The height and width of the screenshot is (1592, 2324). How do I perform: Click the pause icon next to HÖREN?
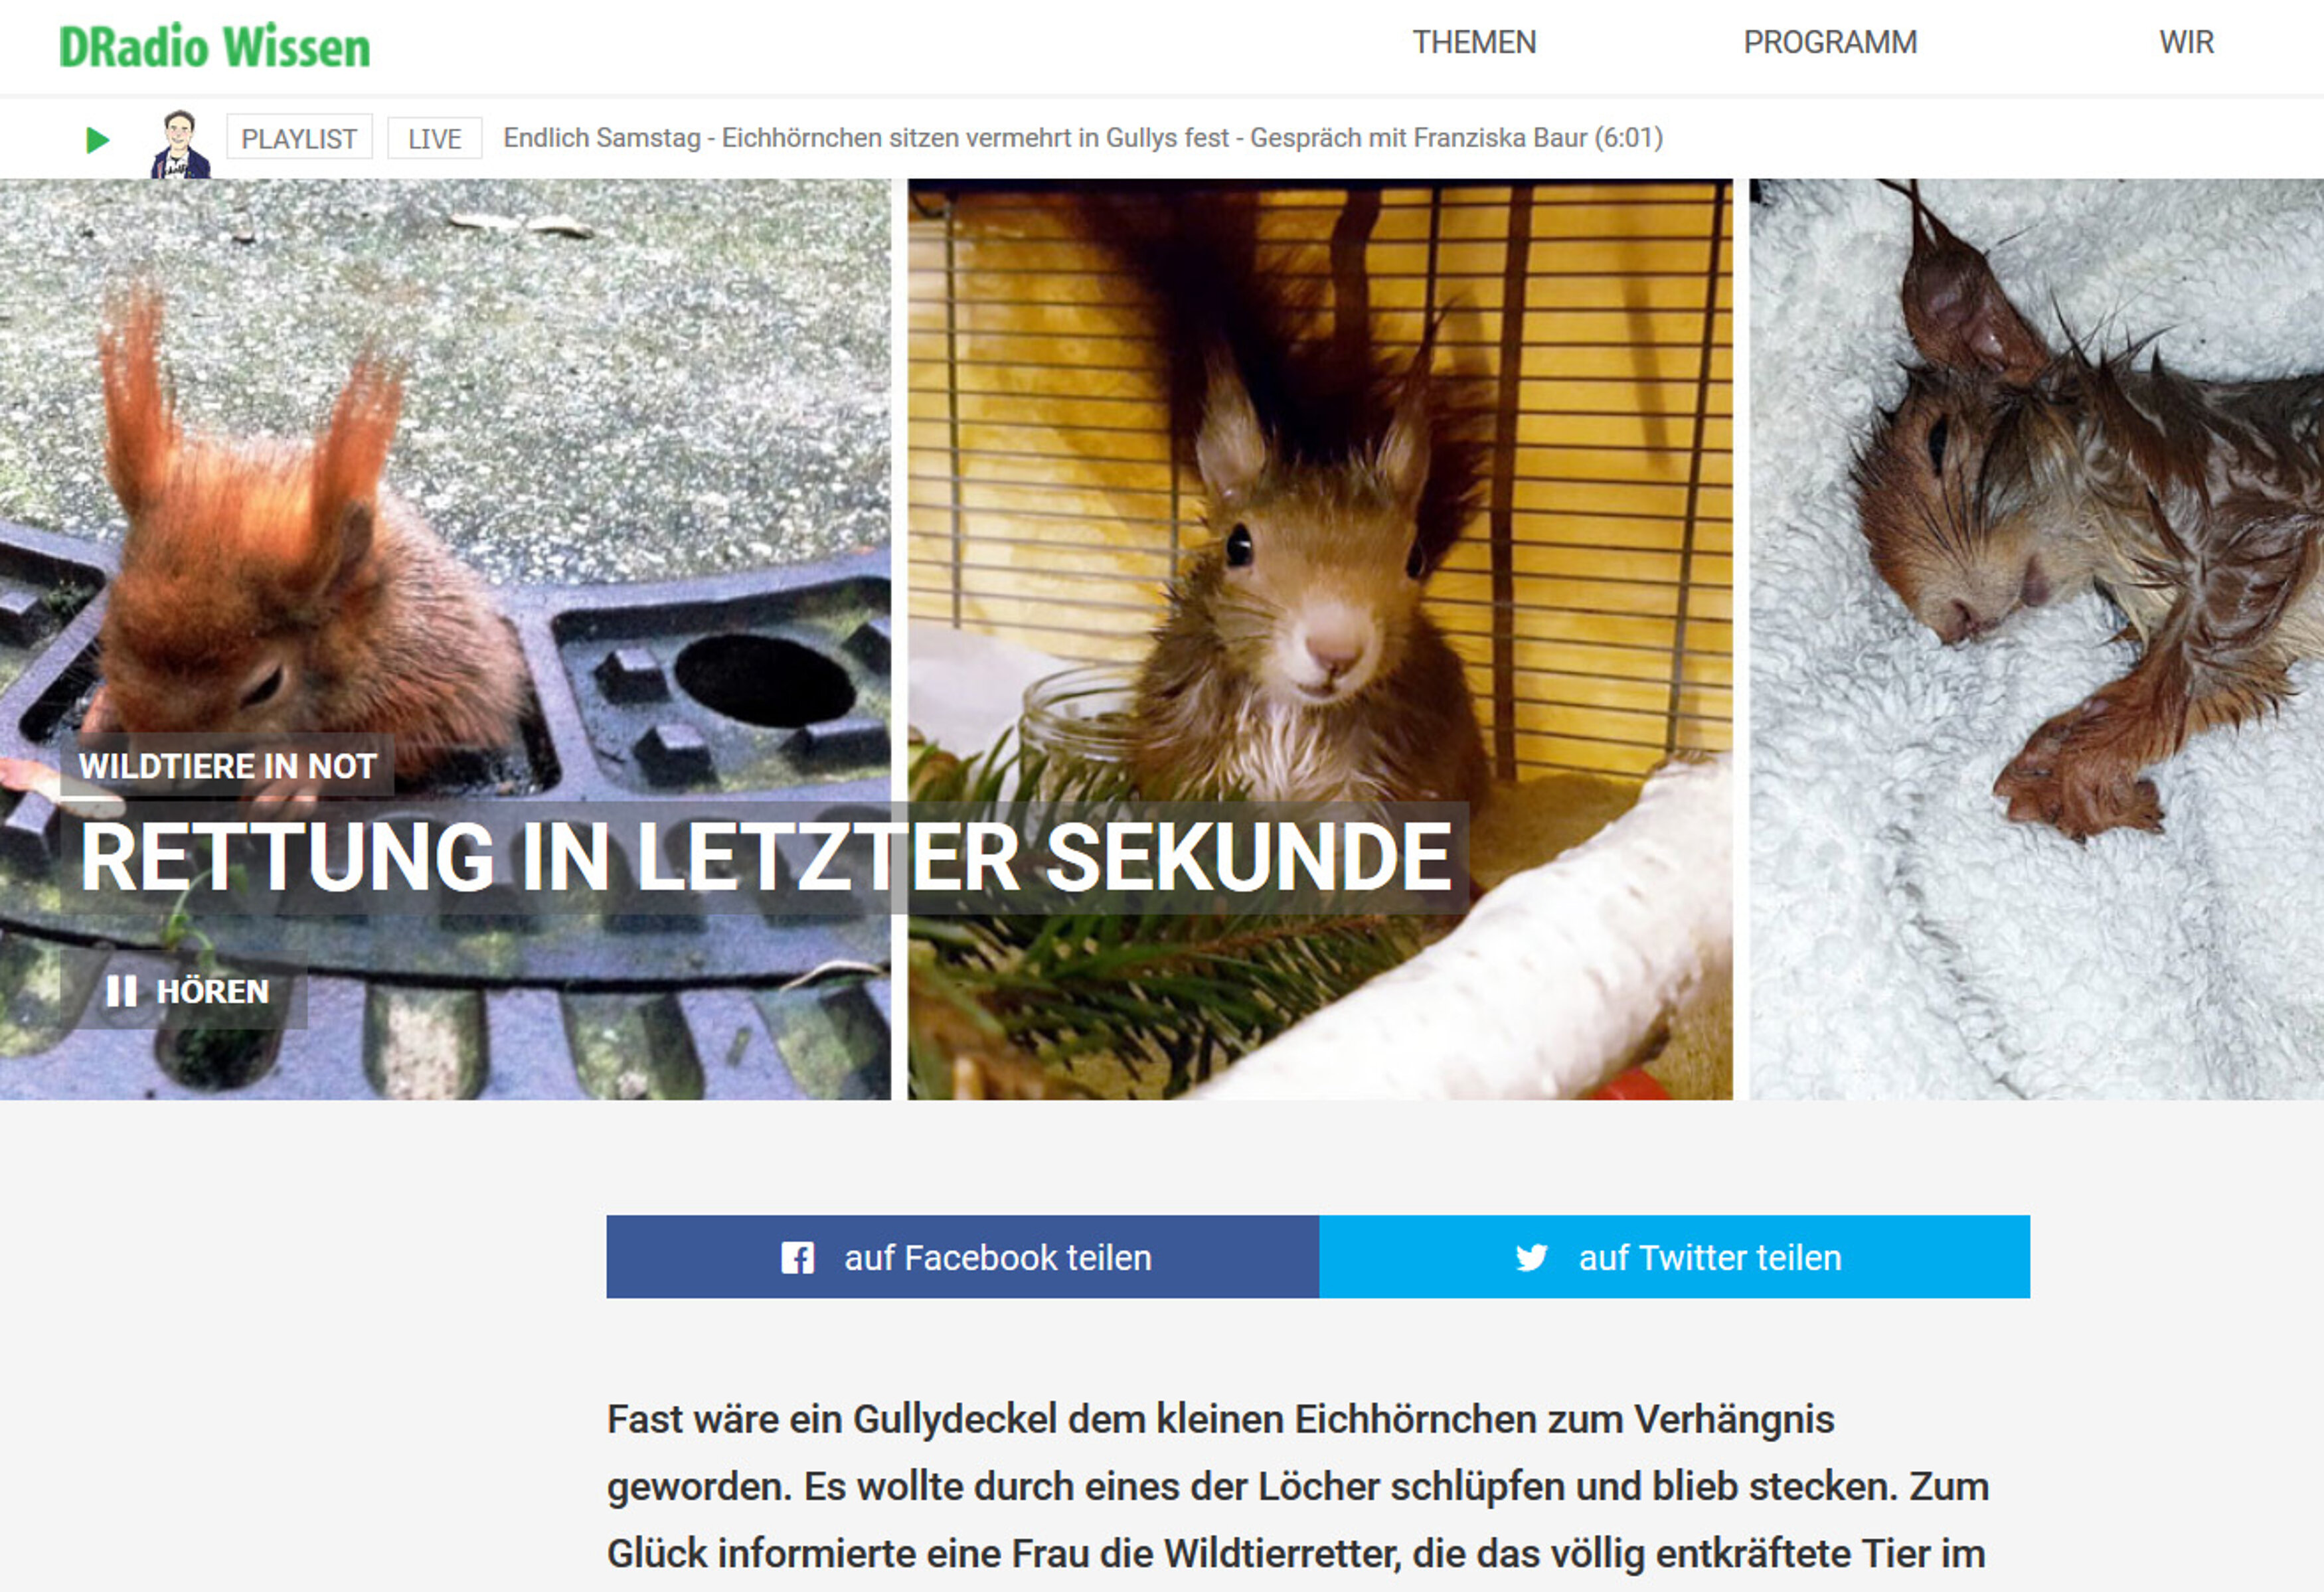(121, 991)
